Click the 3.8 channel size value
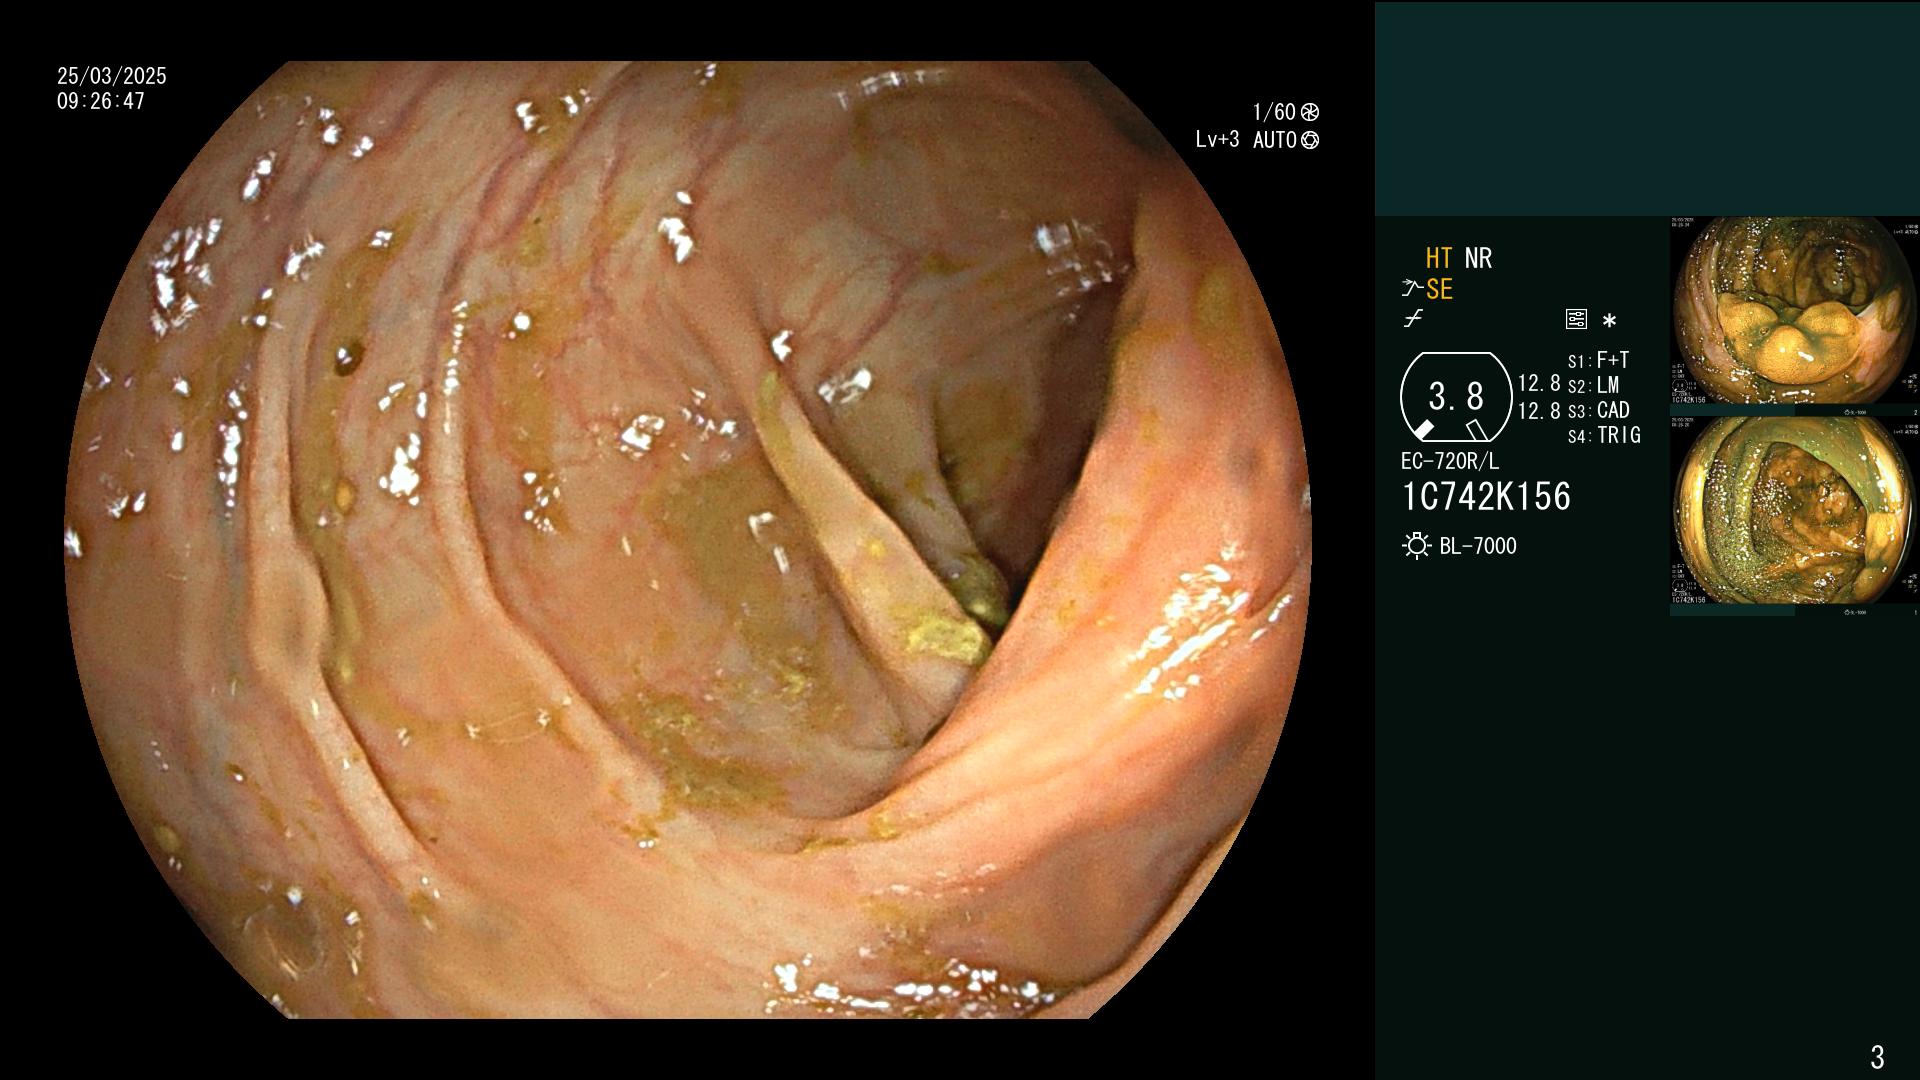The width and height of the screenshot is (1920, 1080). [x=1456, y=397]
